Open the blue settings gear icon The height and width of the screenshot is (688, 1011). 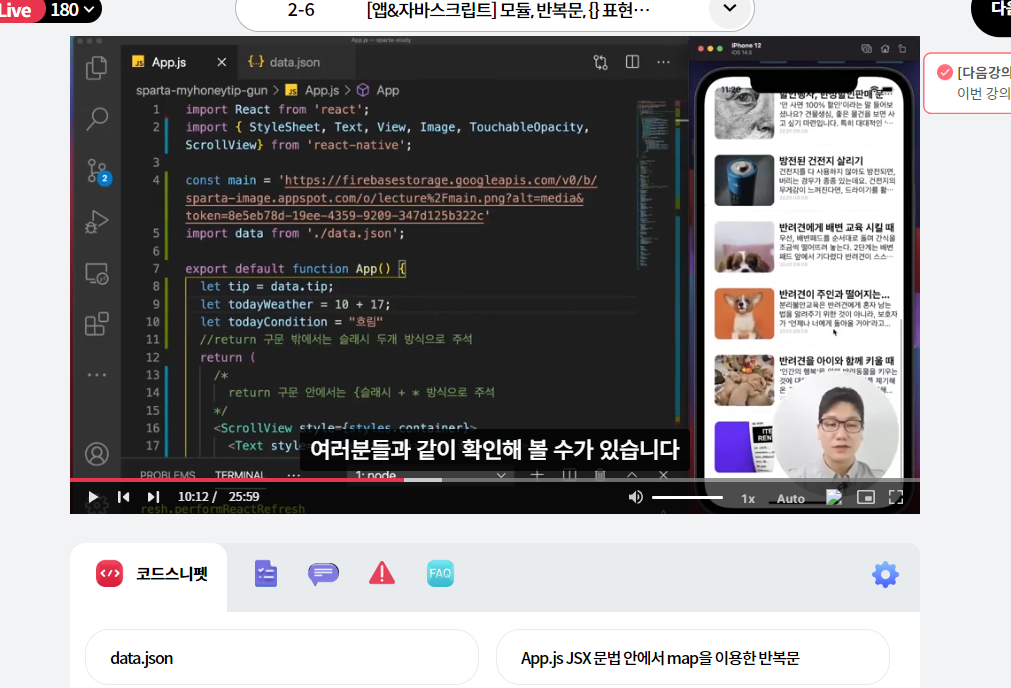point(885,575)
